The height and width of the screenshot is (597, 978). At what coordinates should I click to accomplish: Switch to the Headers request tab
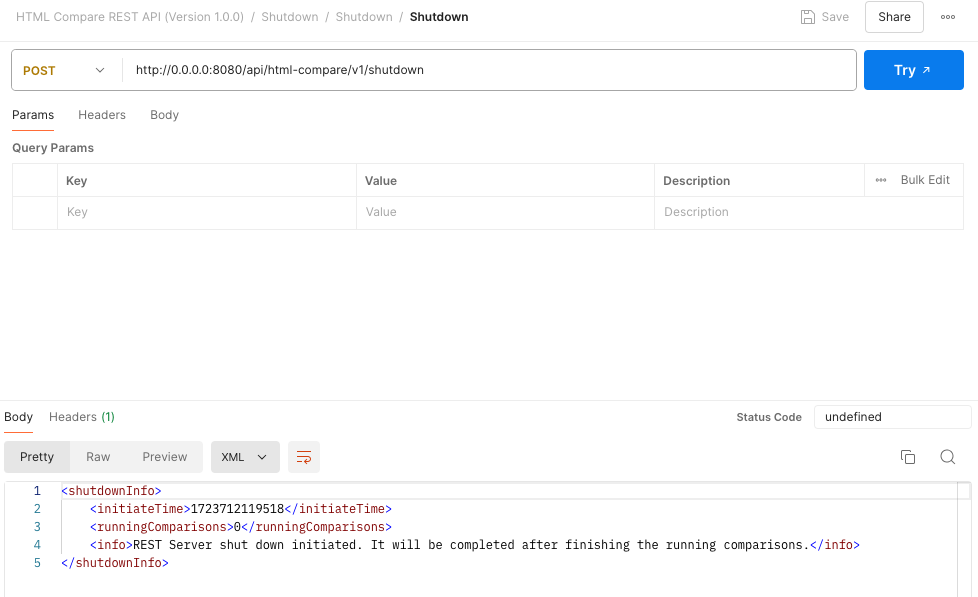(x=102, y=115)
